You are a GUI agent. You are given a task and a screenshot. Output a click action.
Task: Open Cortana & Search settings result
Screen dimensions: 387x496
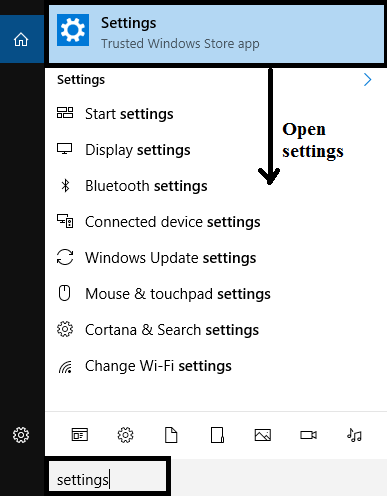(x=216, y=330)
